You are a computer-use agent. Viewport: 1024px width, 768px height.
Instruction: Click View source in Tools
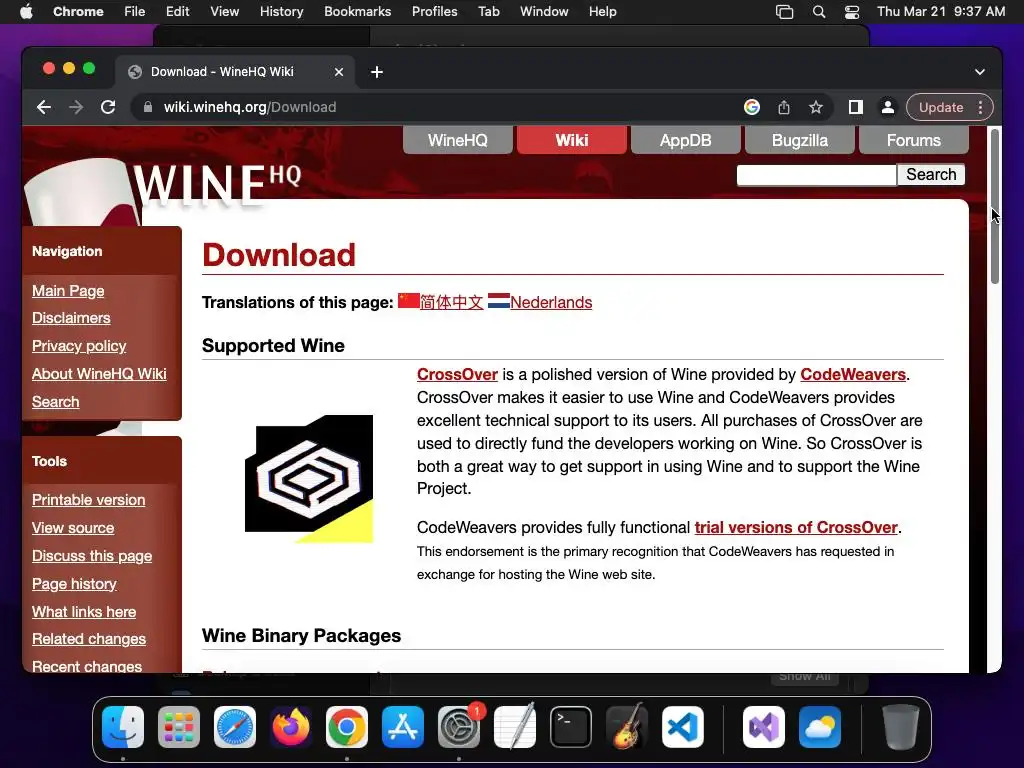[73, 528]
